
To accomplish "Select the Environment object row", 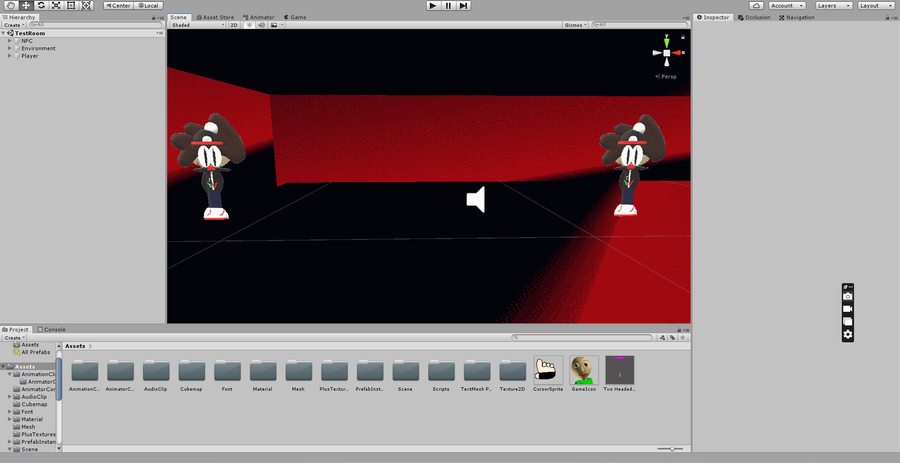I will [83, 48].
